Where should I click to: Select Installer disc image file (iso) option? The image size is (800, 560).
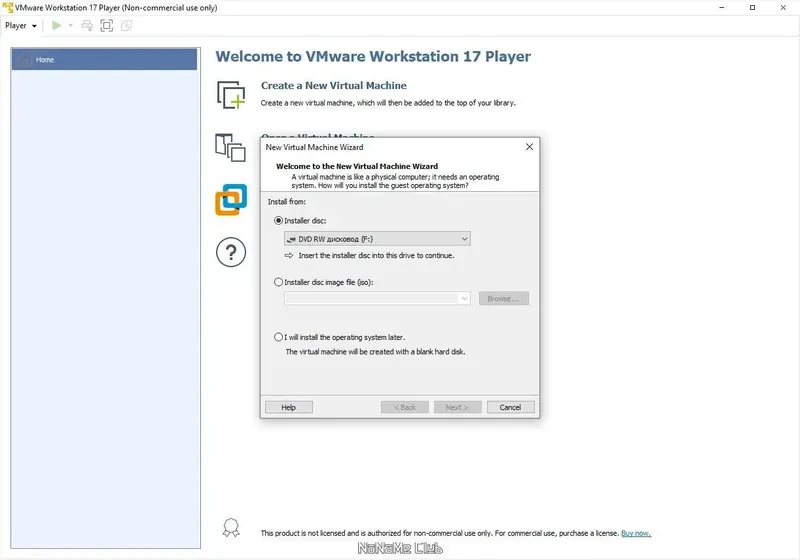click(x=279, y=282)
